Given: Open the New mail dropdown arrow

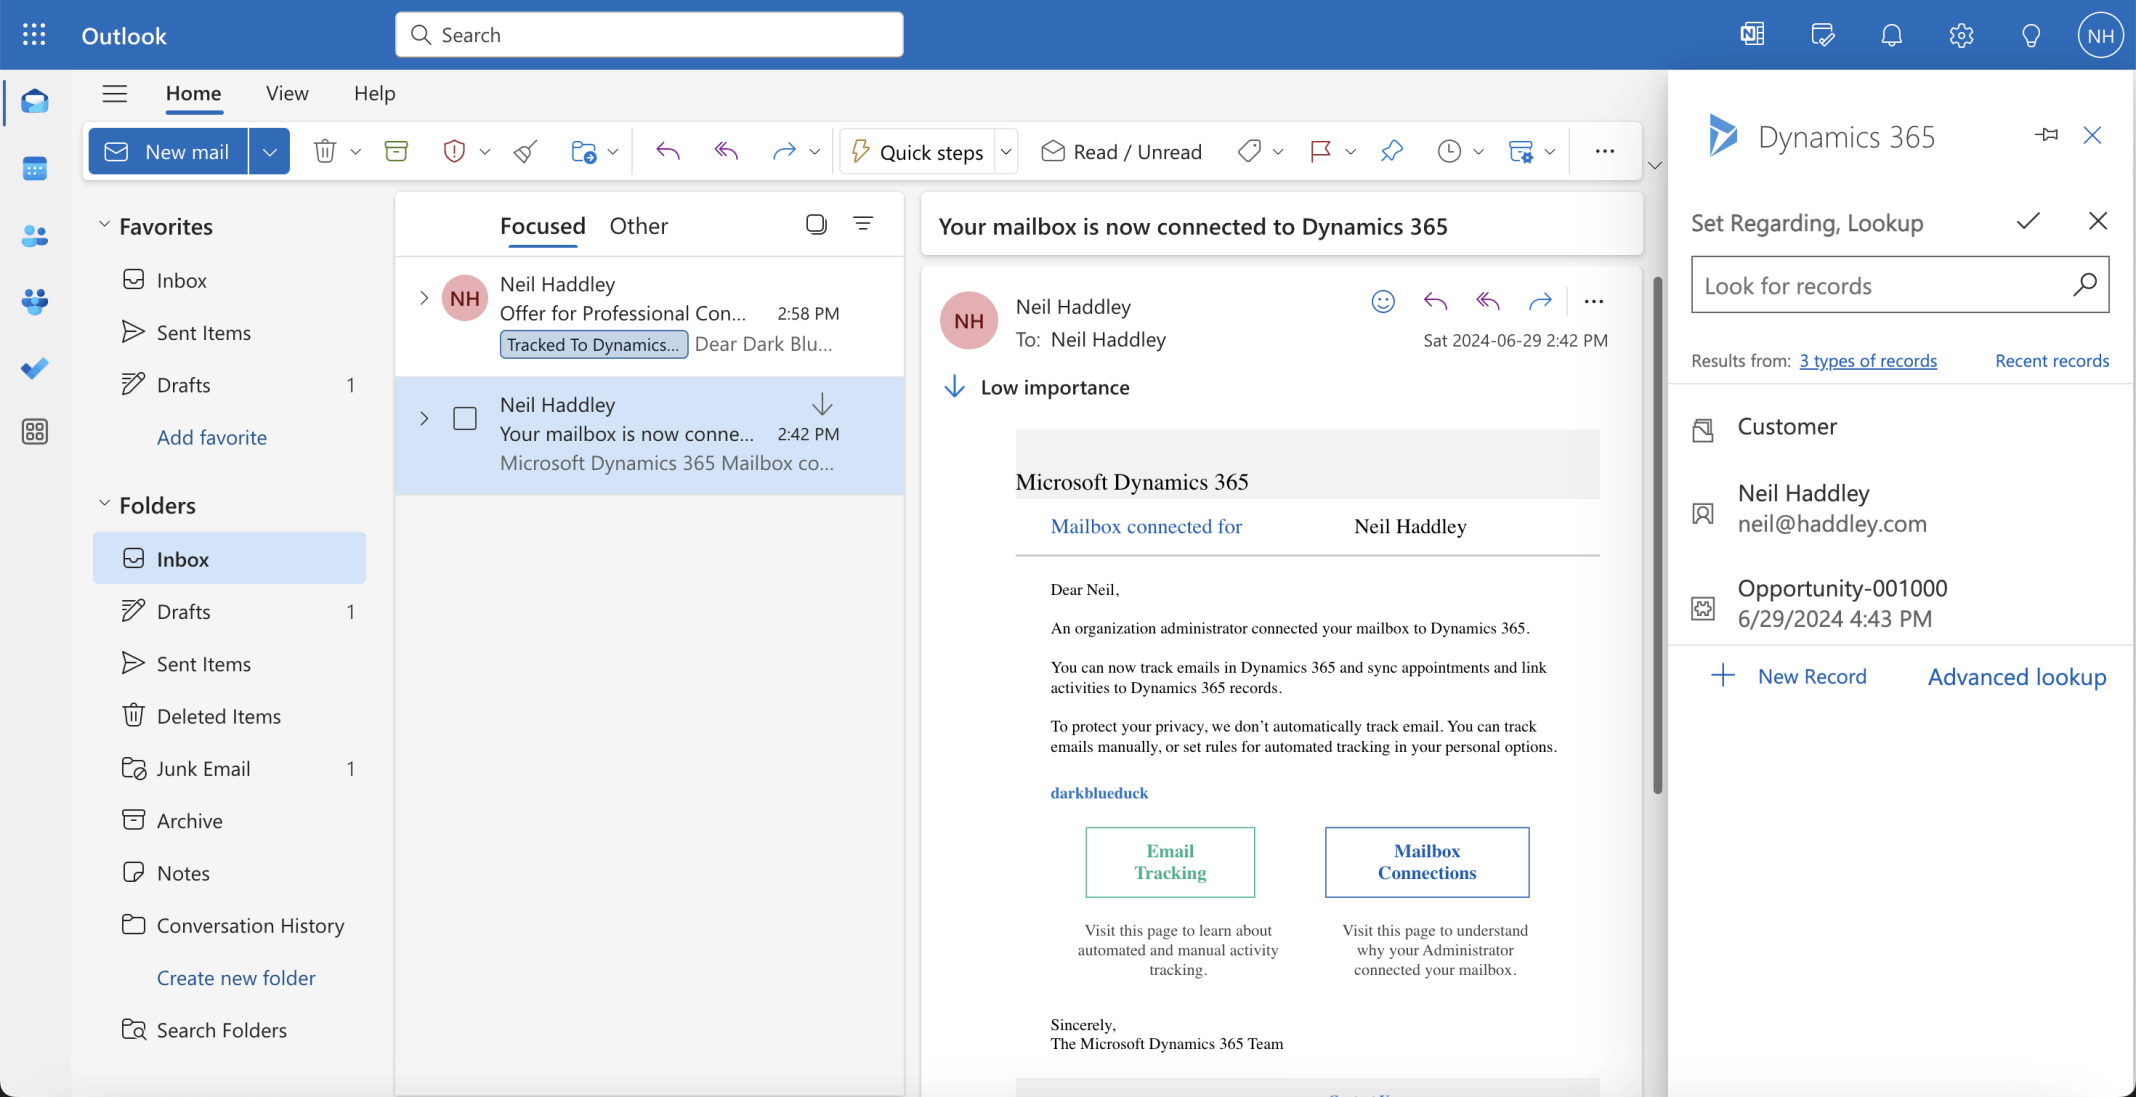Looking at the screenshot, I should (268, 151).
